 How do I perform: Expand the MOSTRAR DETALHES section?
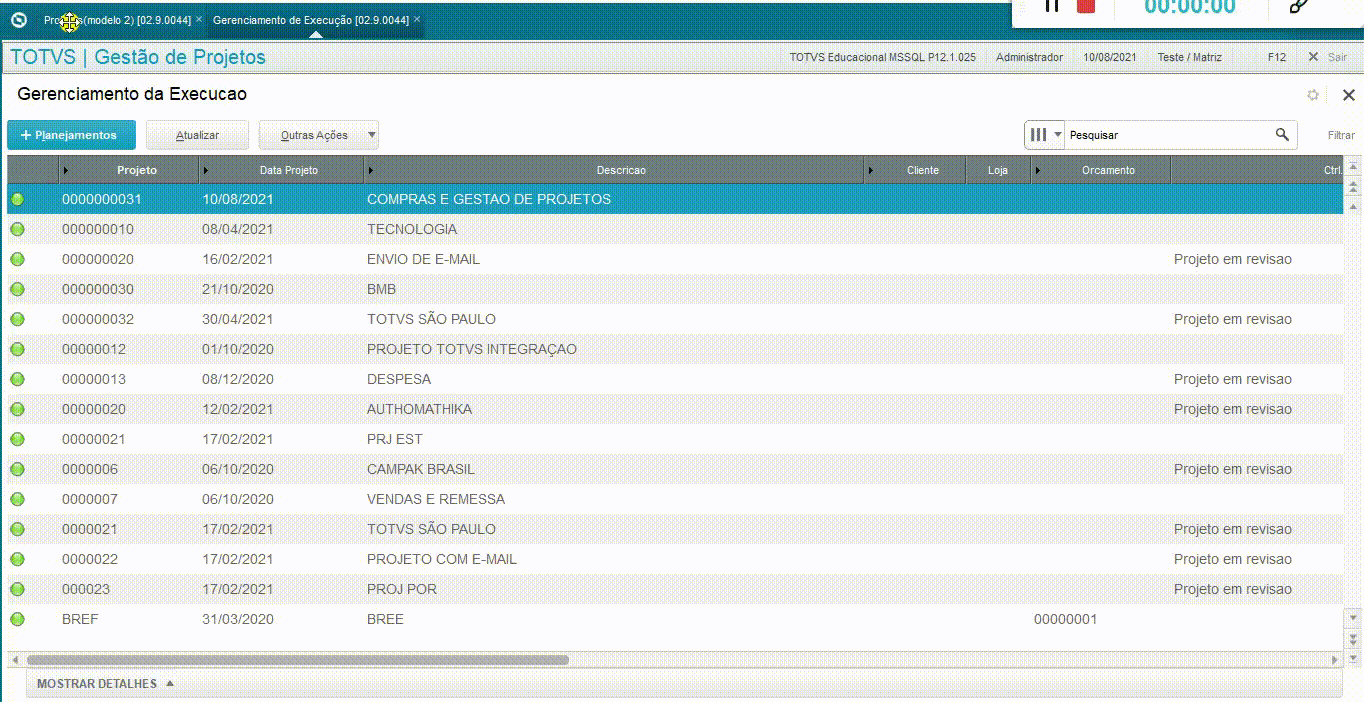point(105,684)
